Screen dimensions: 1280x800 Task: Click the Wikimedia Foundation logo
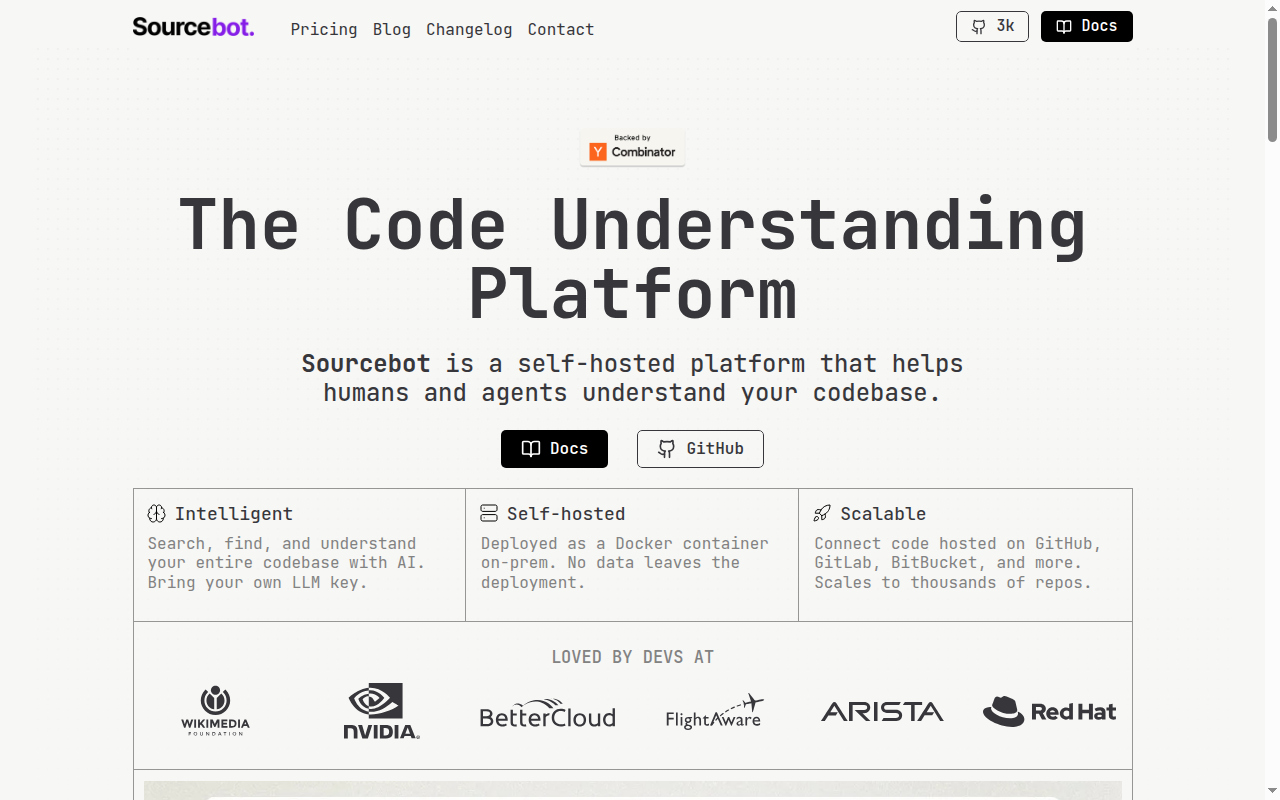click(215, 711)
